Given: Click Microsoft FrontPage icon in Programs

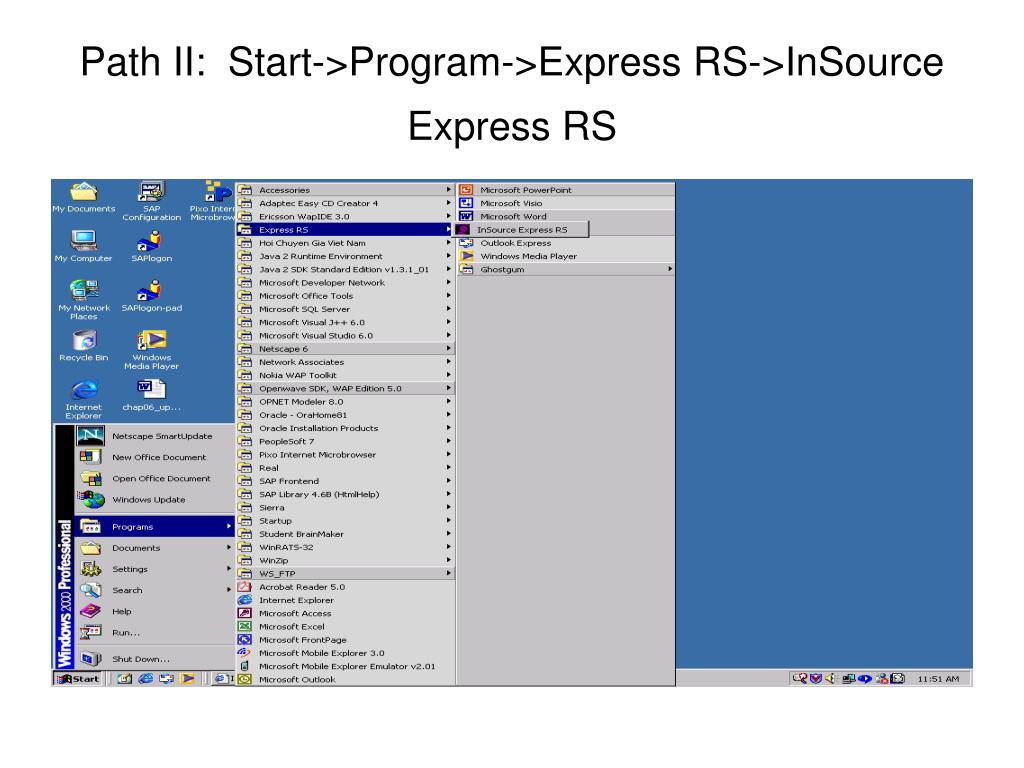Looking at the screenshot, I should click(245, 640).
